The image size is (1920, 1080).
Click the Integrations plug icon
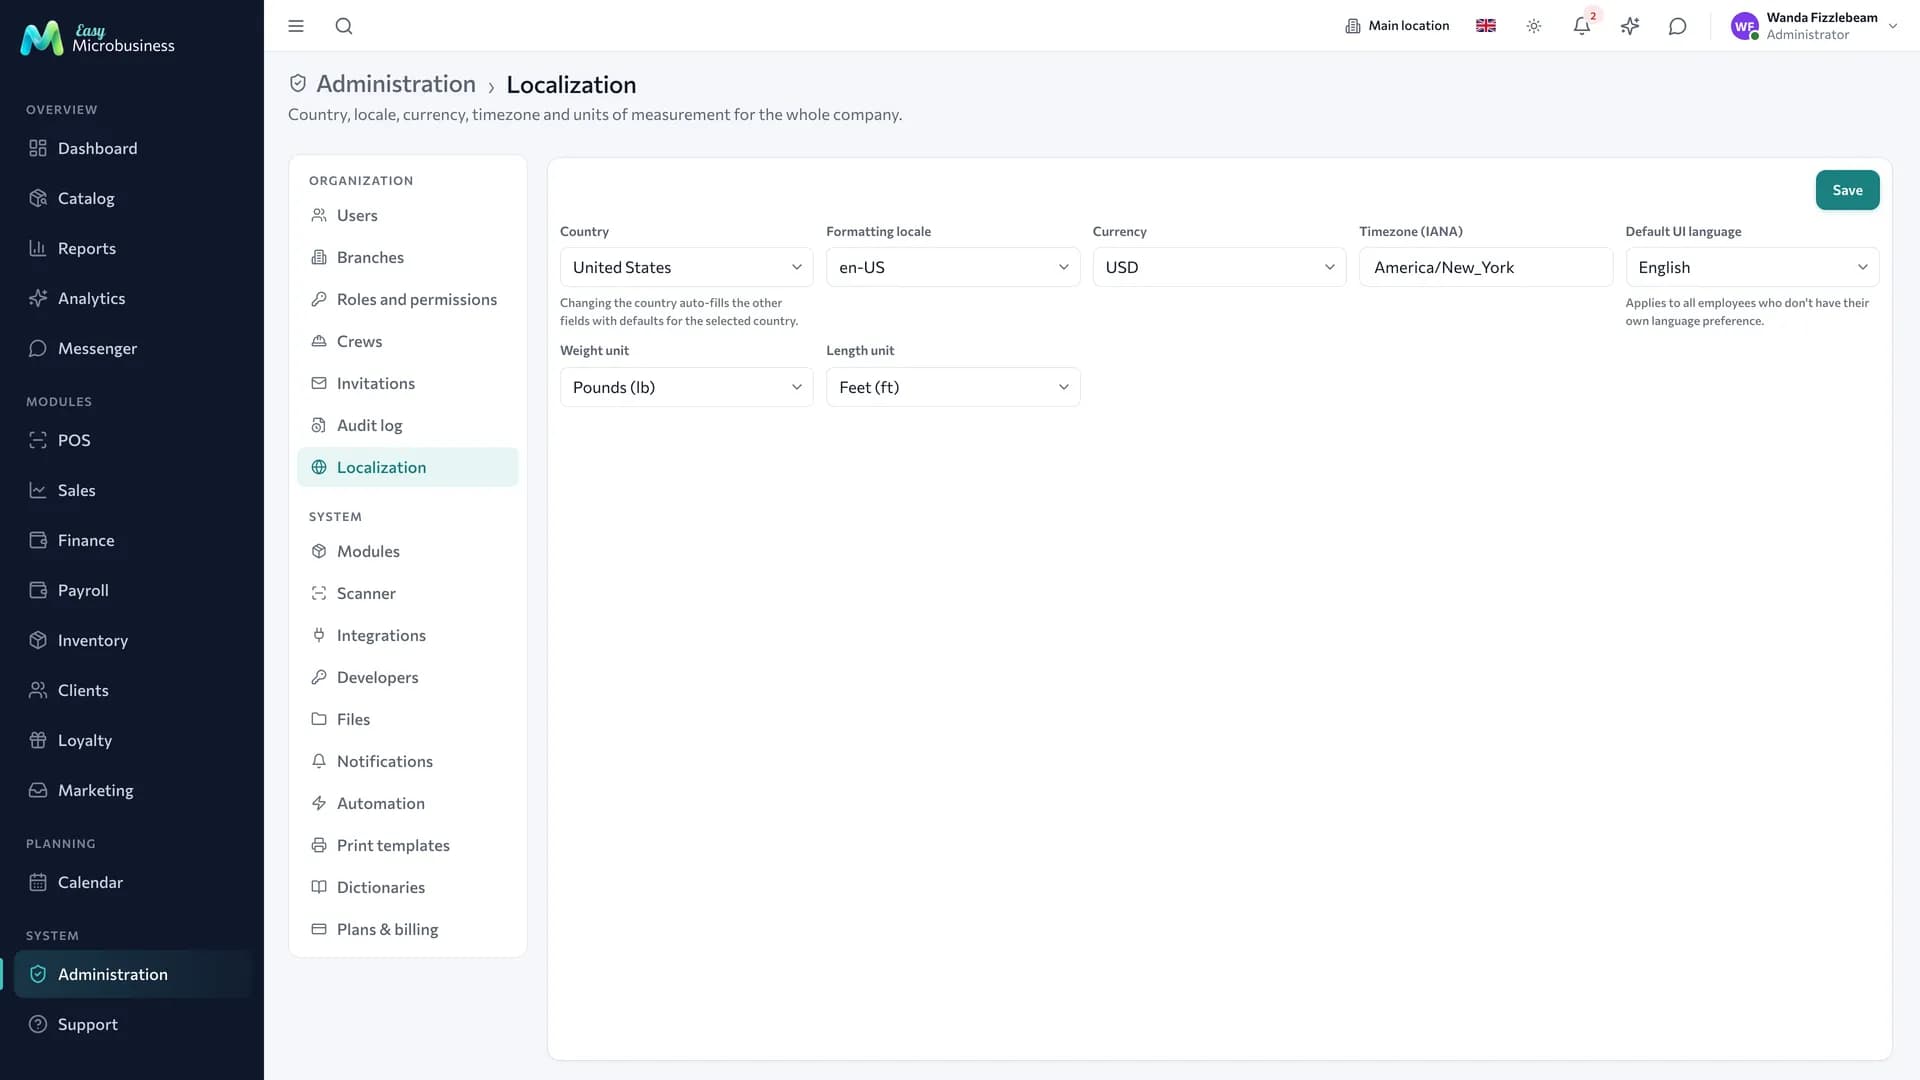coord(319,635)
